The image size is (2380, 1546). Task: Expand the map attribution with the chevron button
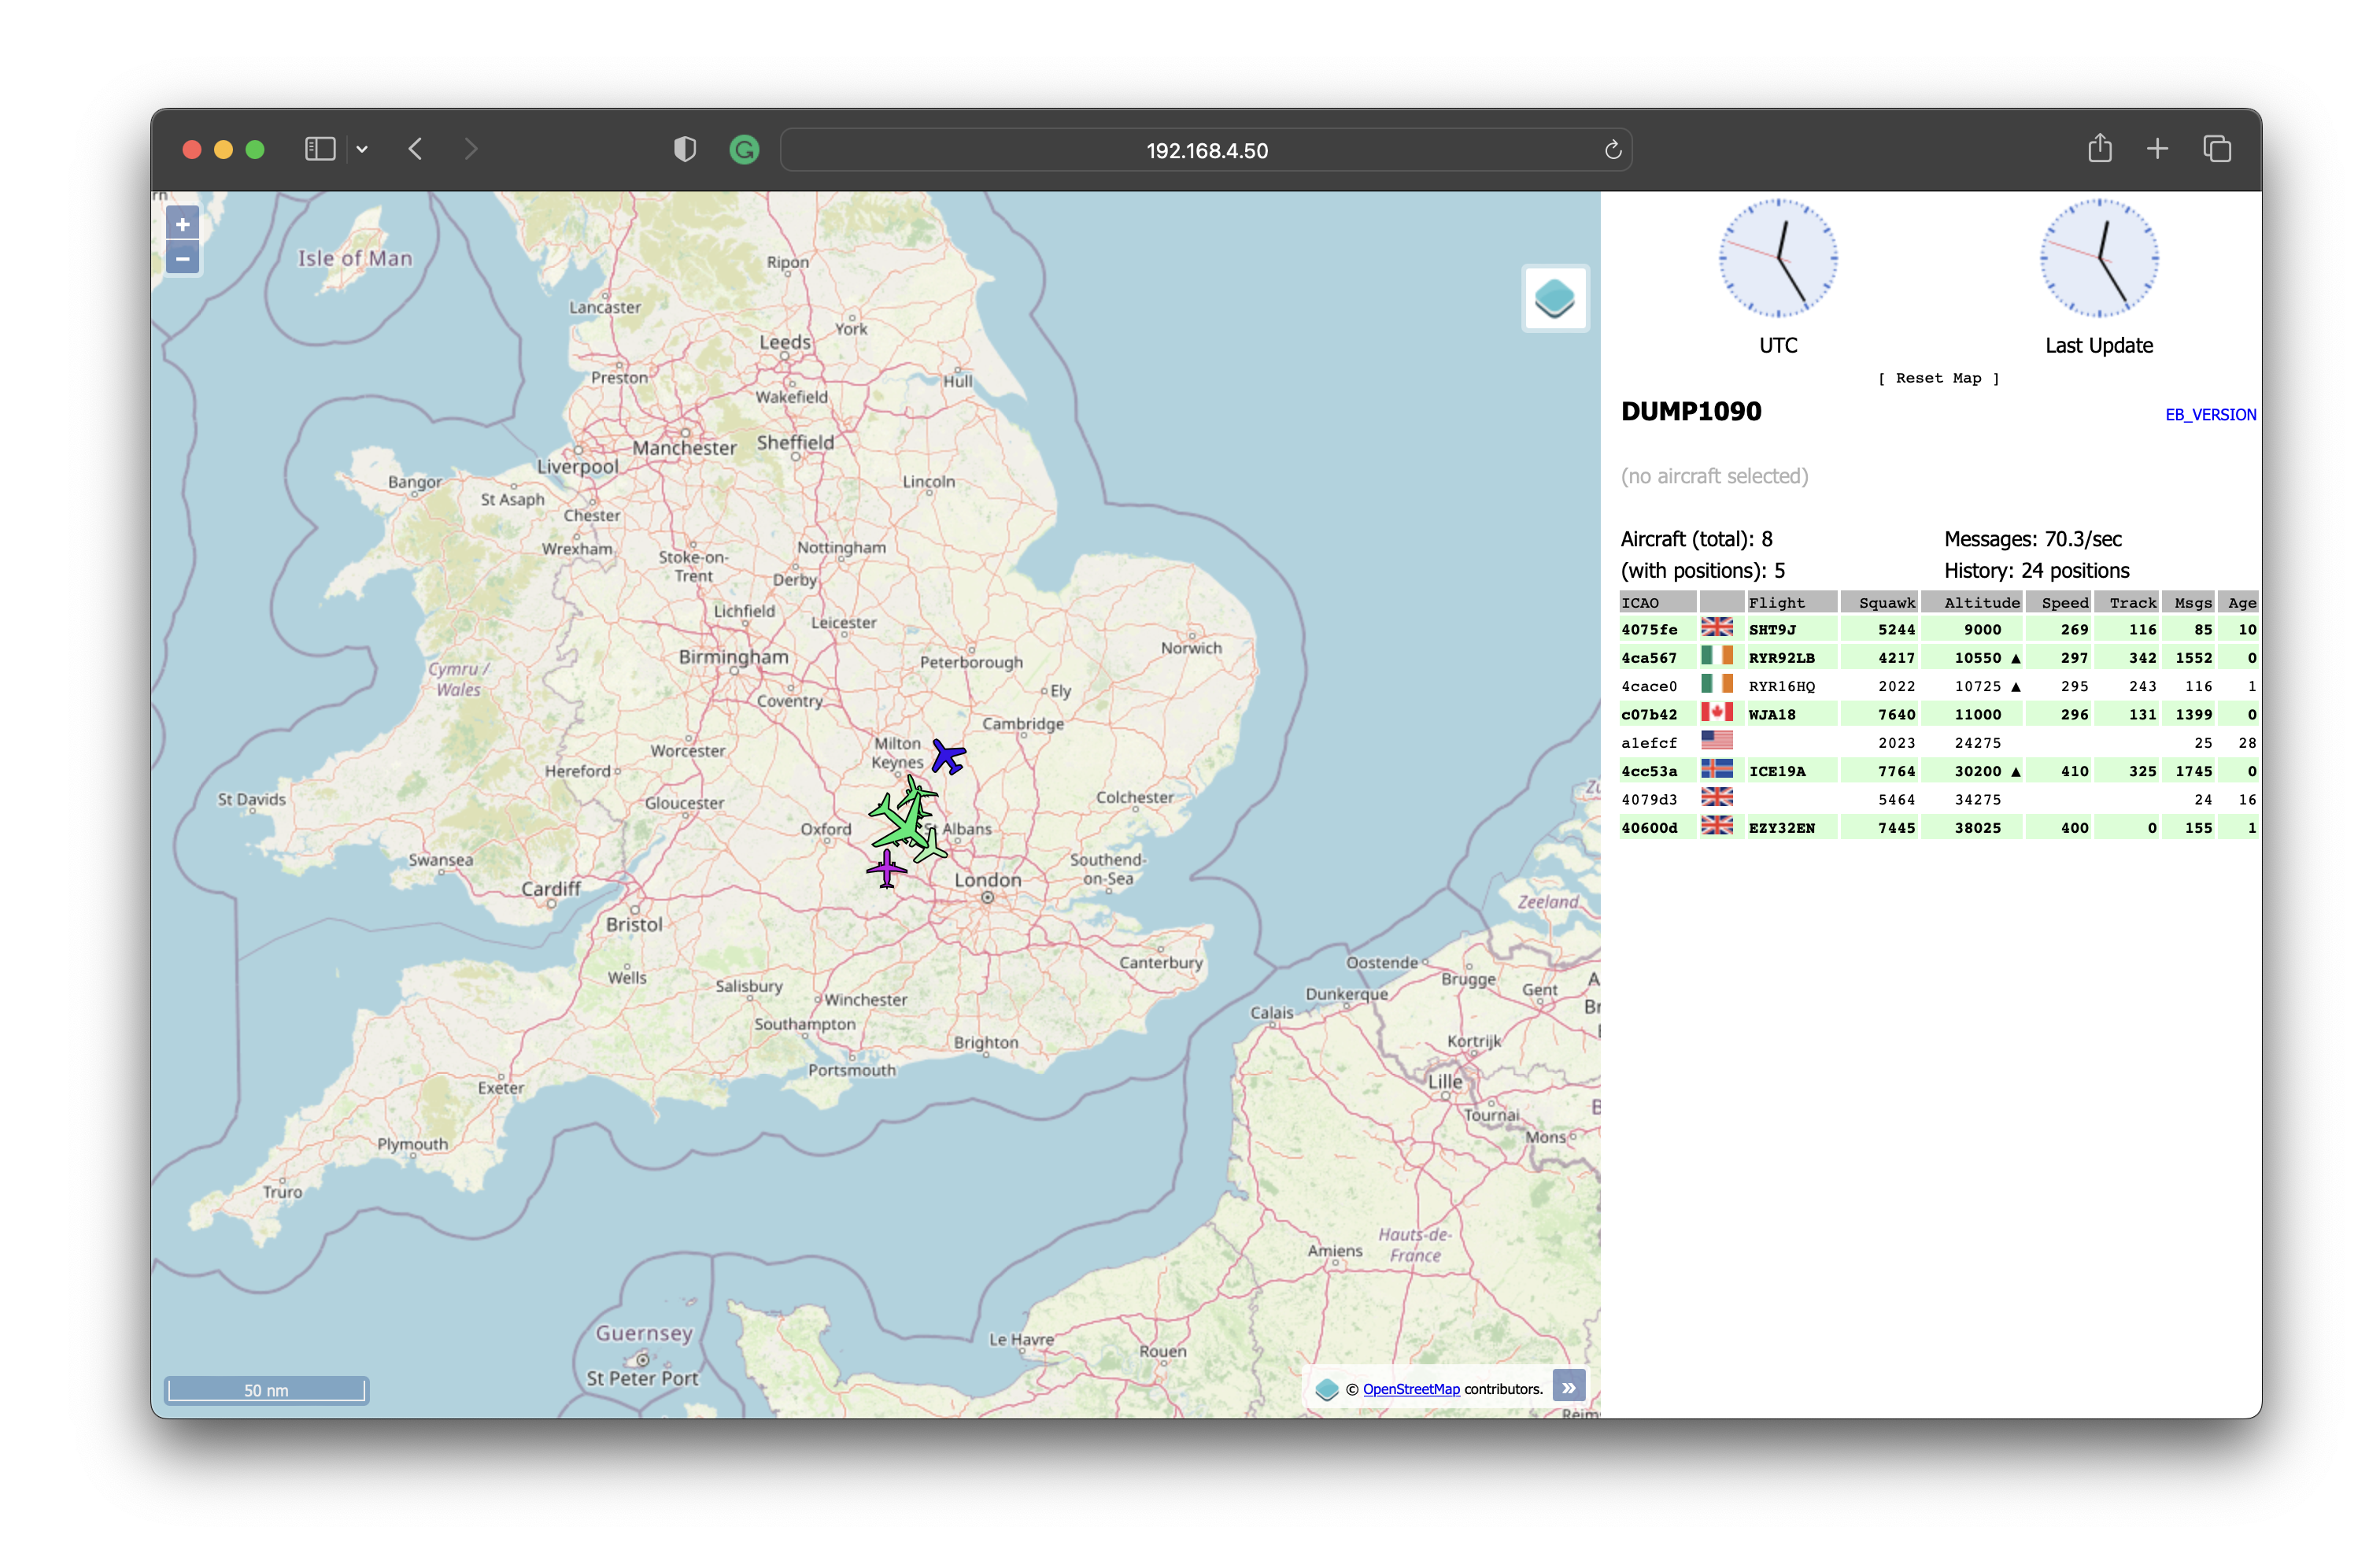pos(1568,1387)
